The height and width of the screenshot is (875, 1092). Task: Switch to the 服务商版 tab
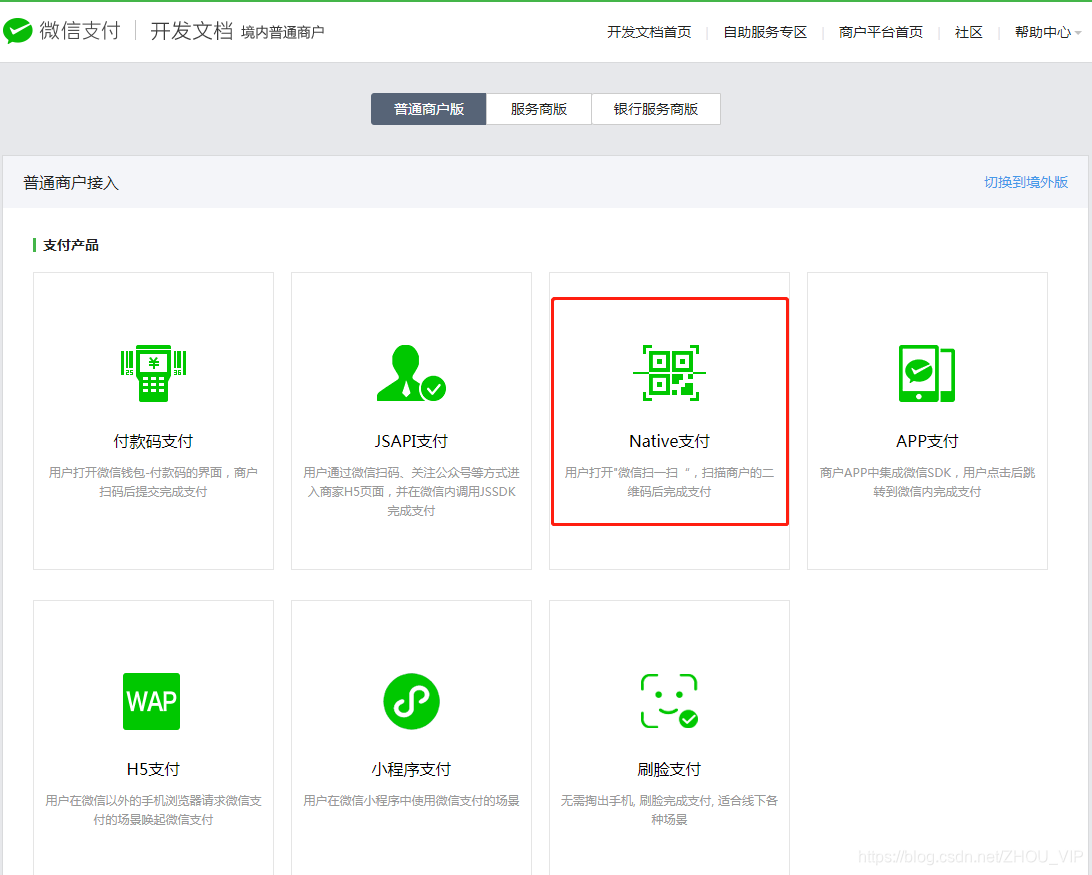(538, 109)
